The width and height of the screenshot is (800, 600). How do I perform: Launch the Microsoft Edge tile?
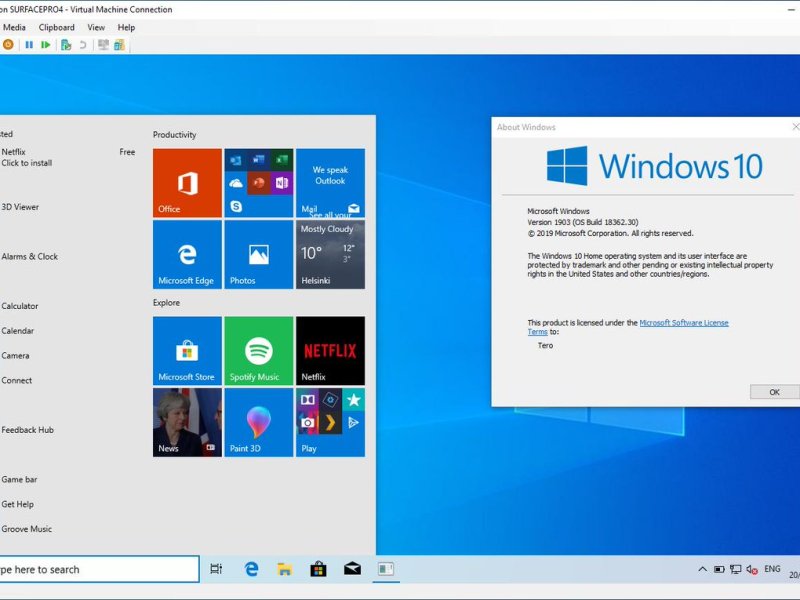(x=187, y=255)
